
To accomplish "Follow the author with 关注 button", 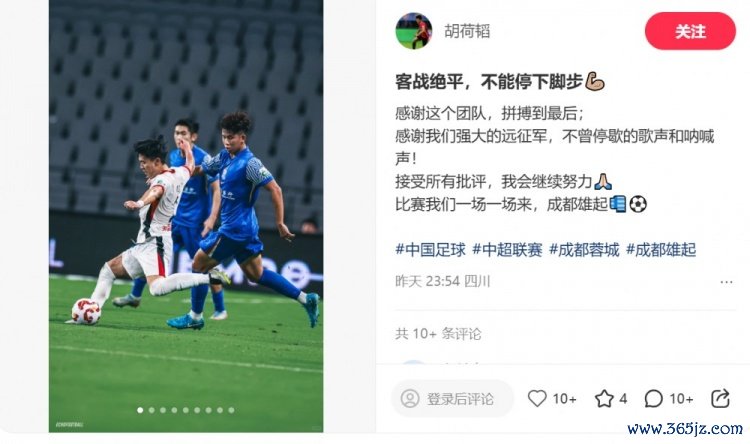I will pos(690,31).
